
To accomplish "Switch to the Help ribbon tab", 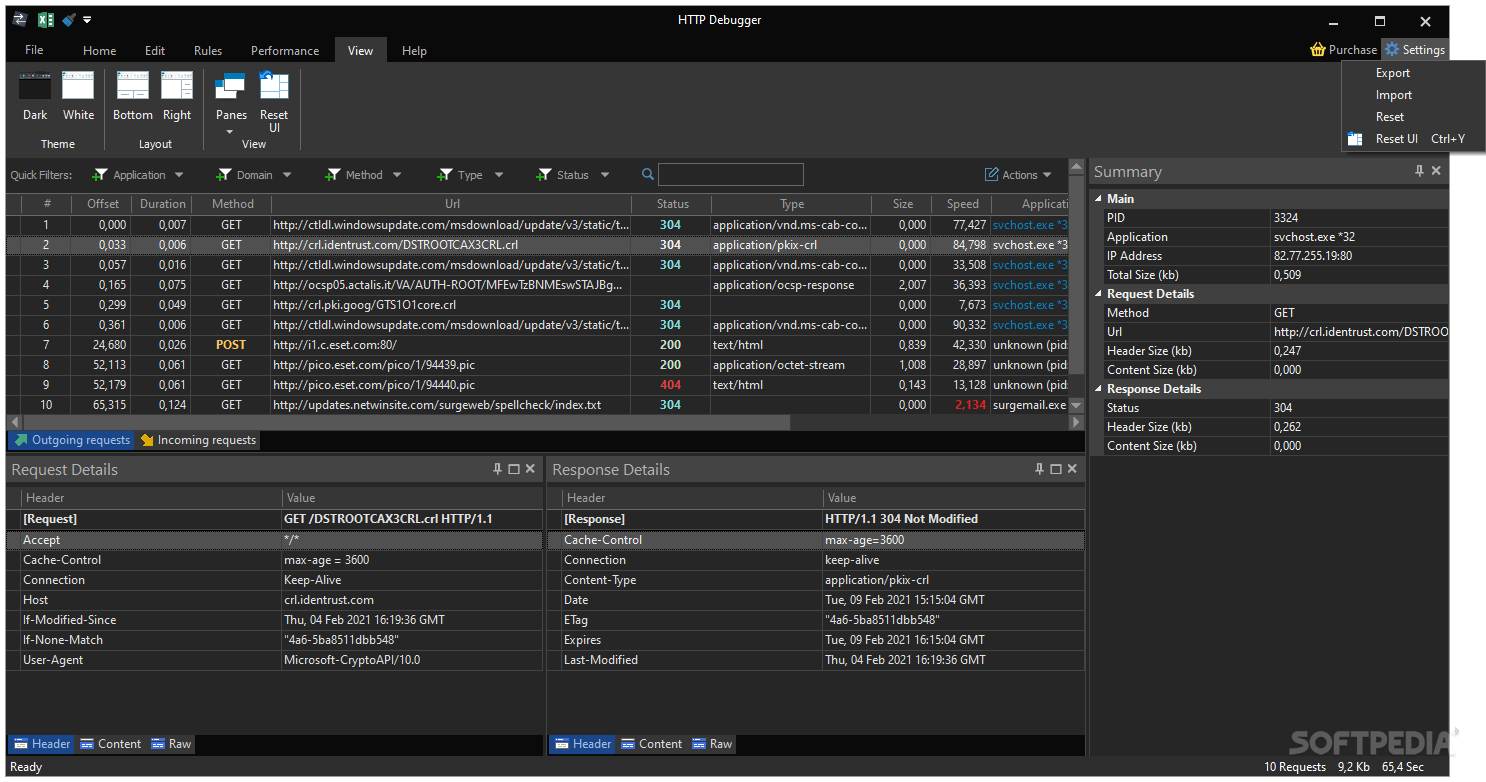I will (x=414, y=51).
